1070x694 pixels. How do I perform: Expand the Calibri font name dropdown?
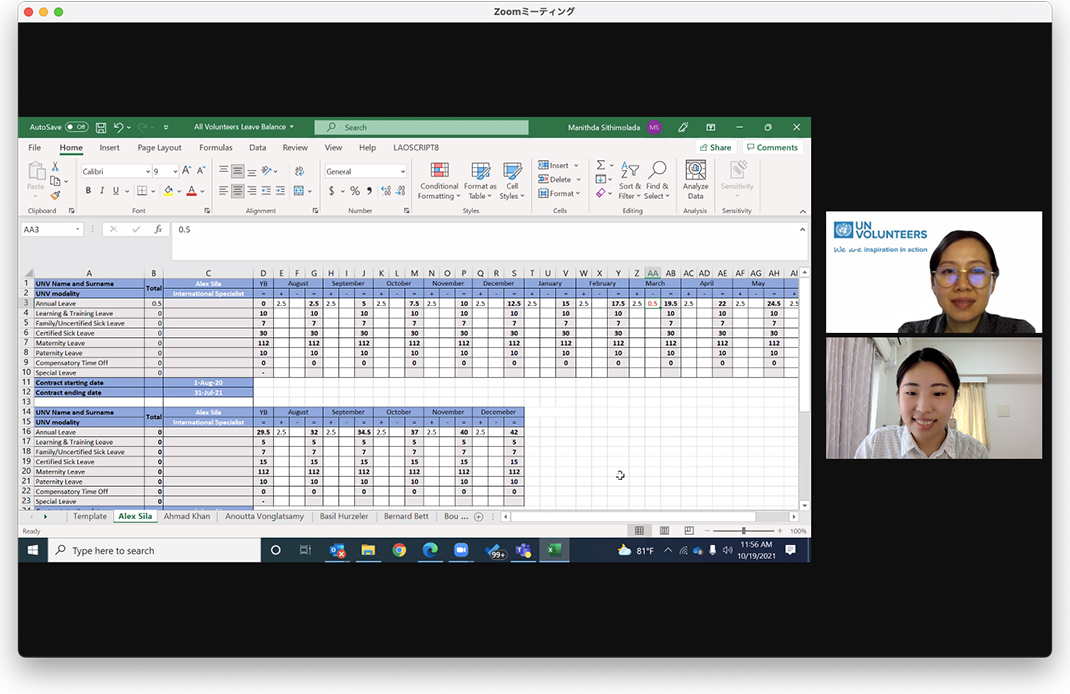[146, 172]
